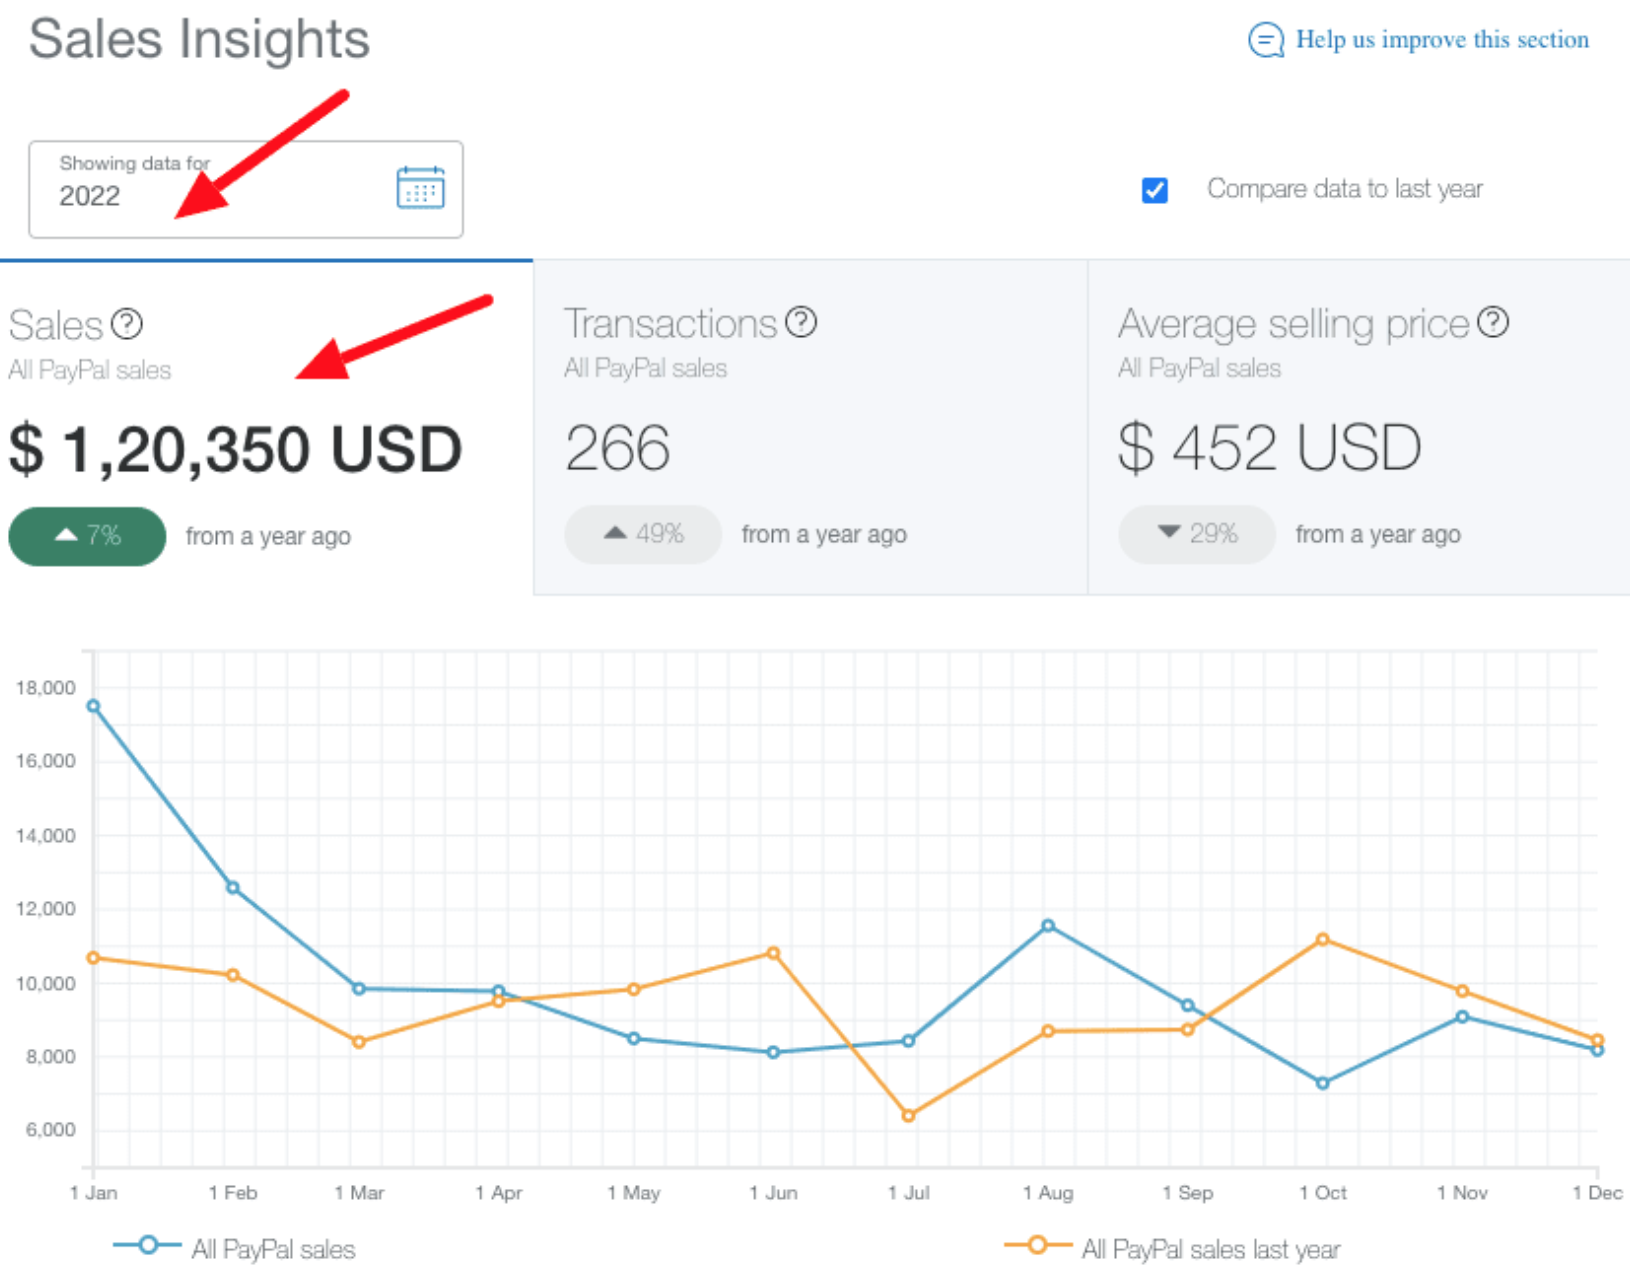This screenshot has width=1630, height=1276.
Task: Click the Sales help question mark icon
Action: tap(127, 324)
